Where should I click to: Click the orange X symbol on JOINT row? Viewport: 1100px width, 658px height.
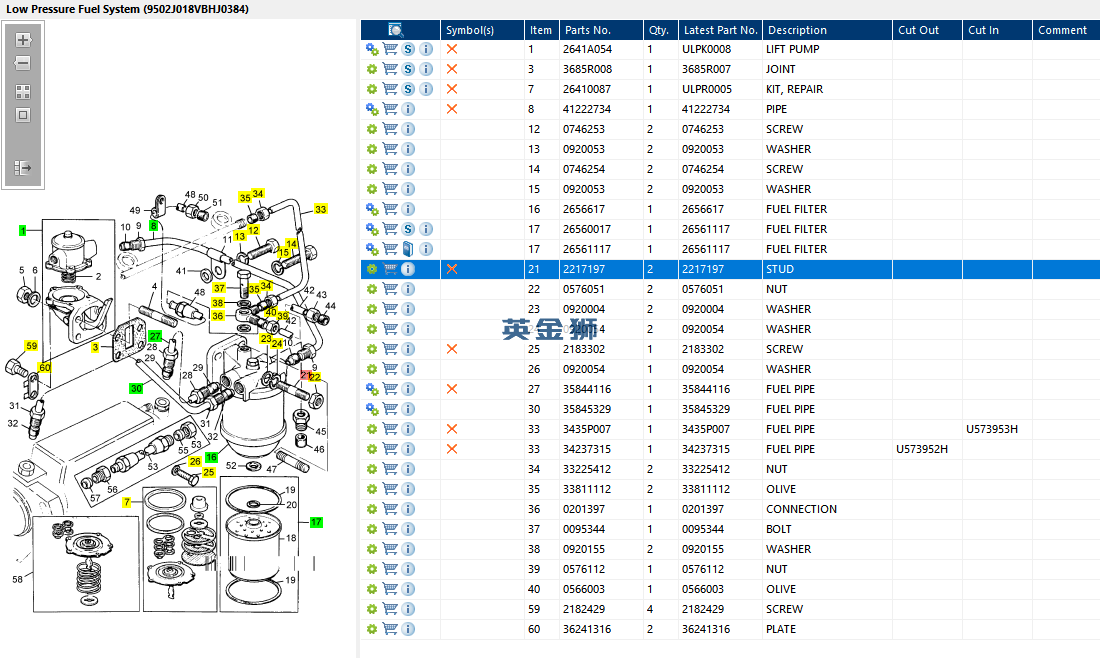(452, 69)
